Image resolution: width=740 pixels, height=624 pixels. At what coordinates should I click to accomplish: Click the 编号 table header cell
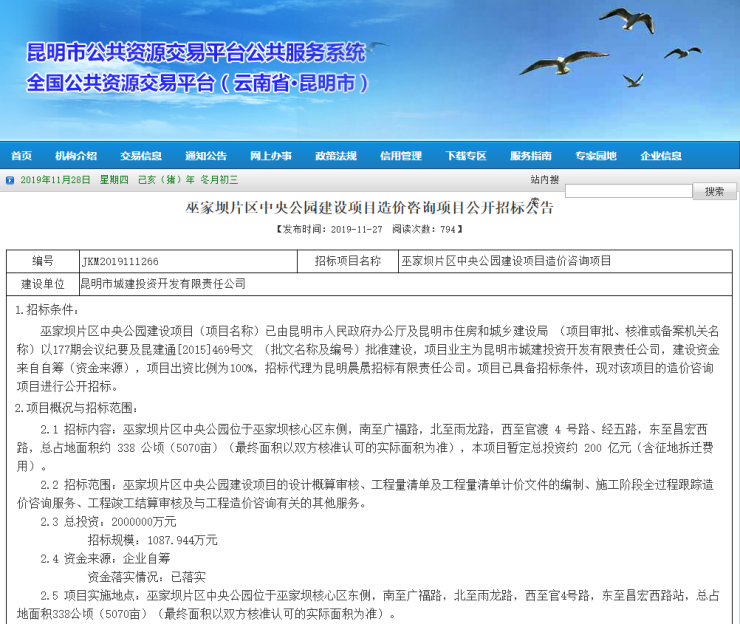[43, 261]
